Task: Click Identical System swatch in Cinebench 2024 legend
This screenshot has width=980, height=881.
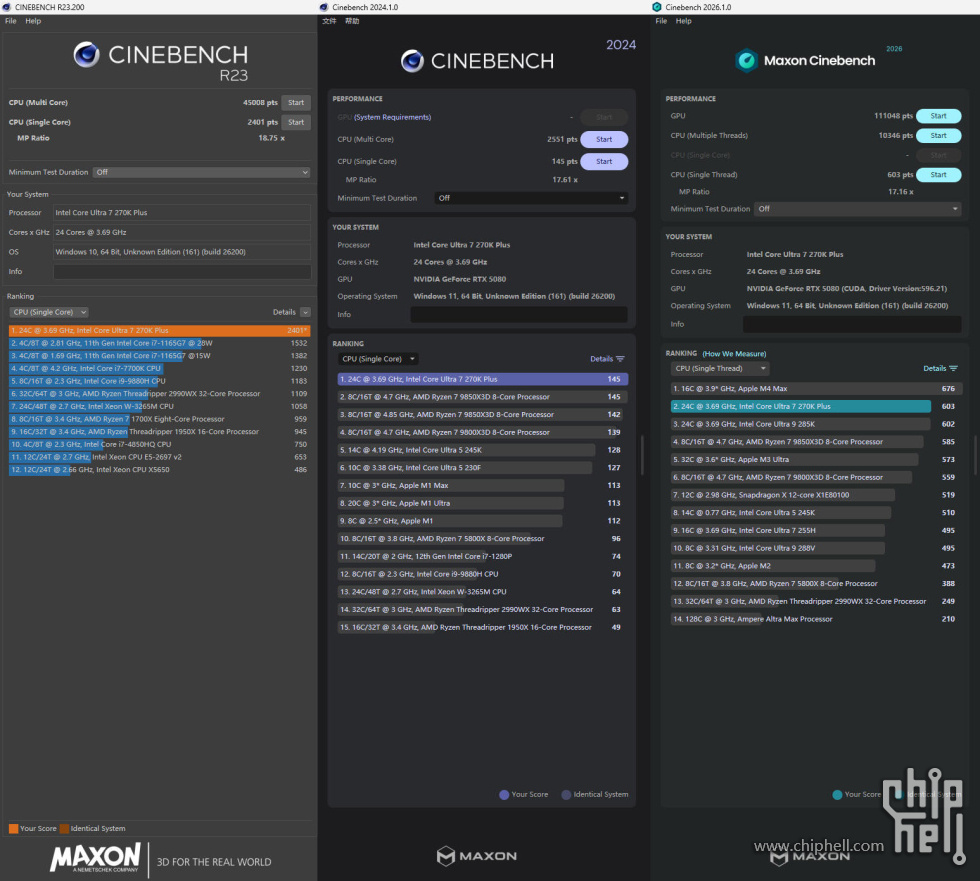Action: tap(566, 795)
